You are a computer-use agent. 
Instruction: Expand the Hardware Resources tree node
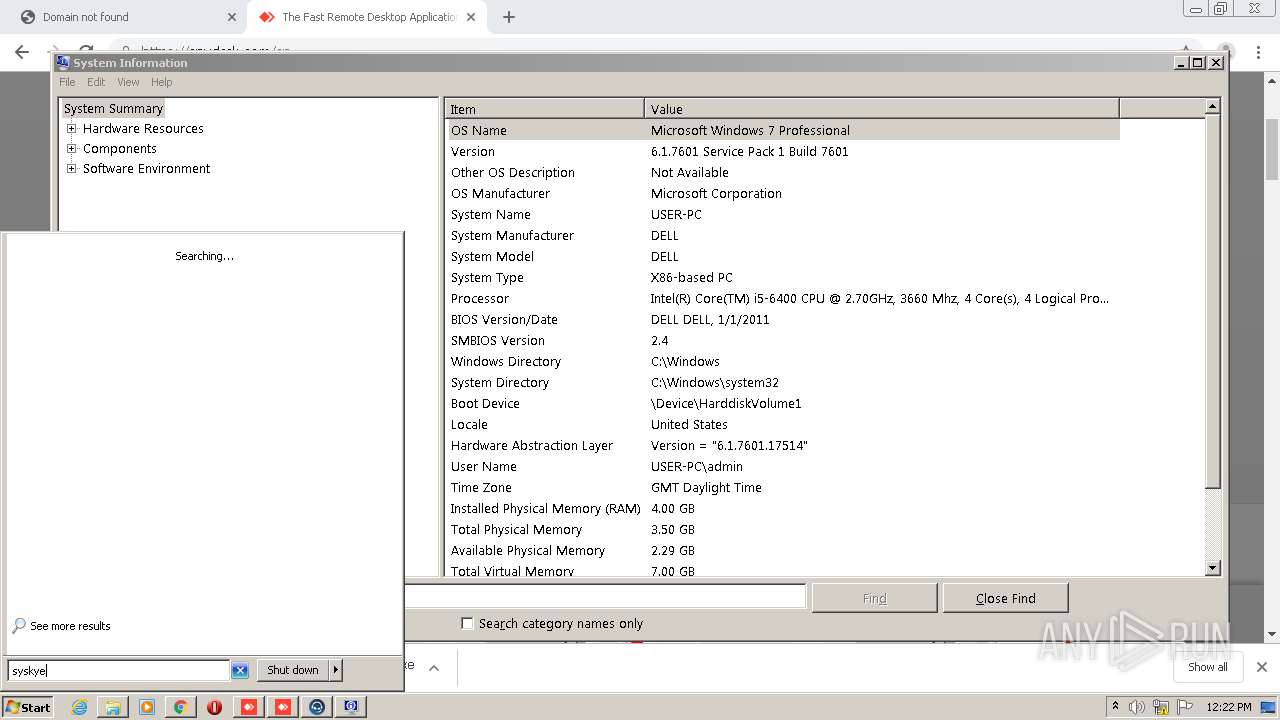[x=71, y=128]
